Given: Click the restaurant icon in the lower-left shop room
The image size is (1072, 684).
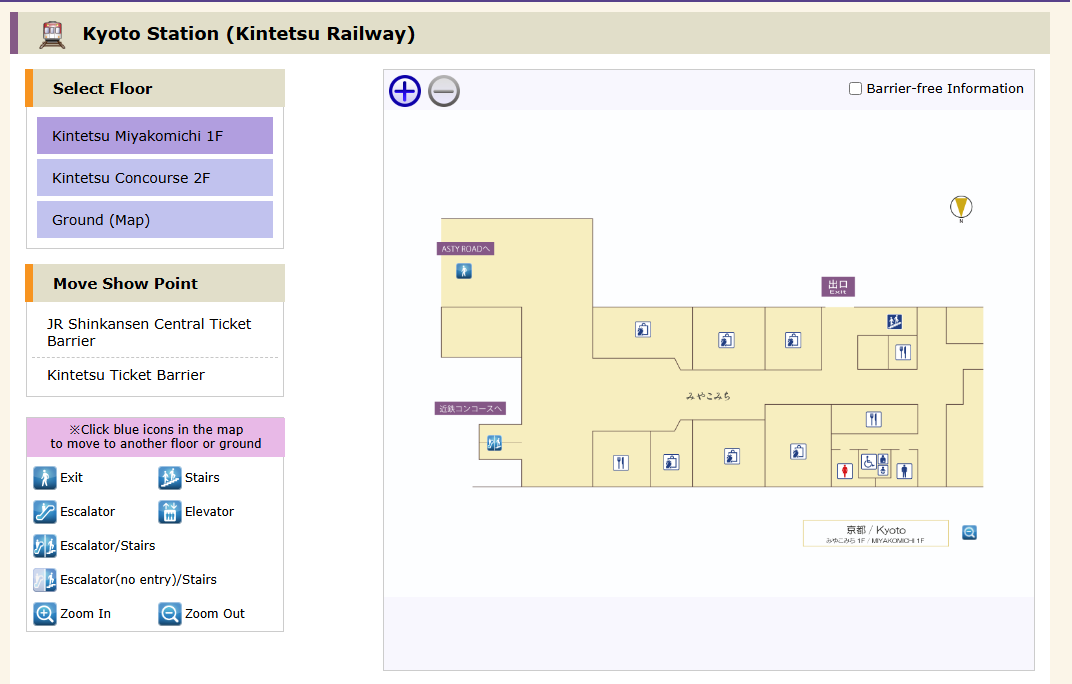Looking at the screenshot, I should pos(621,463).
